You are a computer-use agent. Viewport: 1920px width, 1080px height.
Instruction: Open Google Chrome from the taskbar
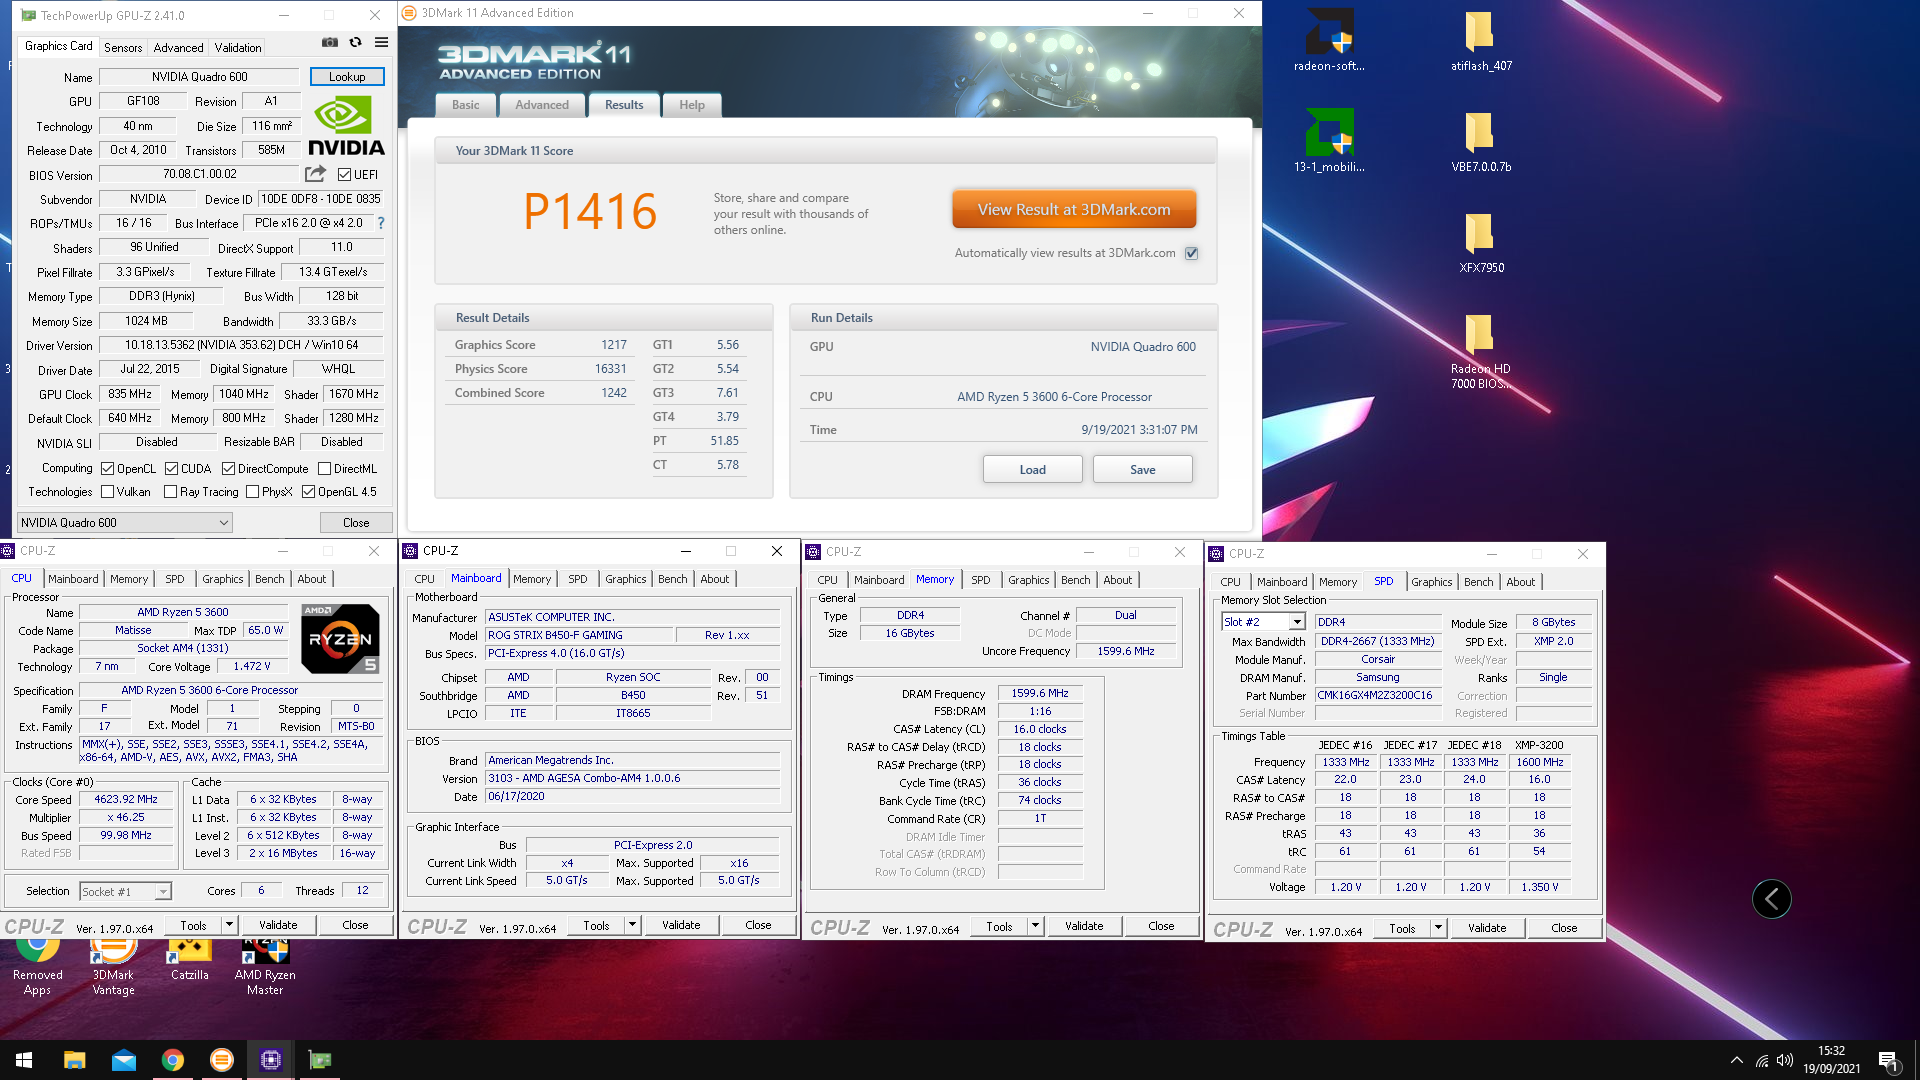pos(172,1060)
